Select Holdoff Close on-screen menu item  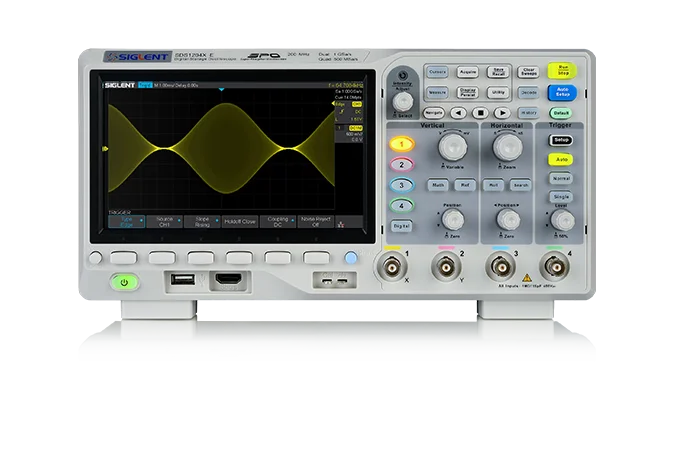[240, 222]
